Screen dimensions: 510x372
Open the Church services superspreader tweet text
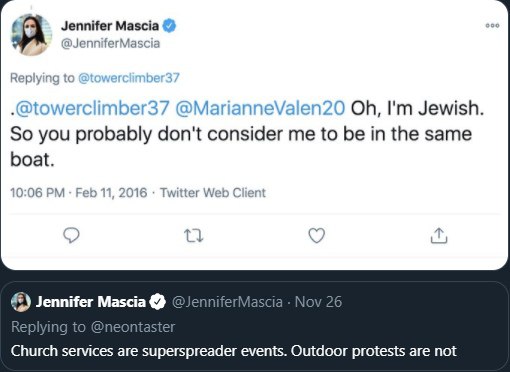pos(233,351)
